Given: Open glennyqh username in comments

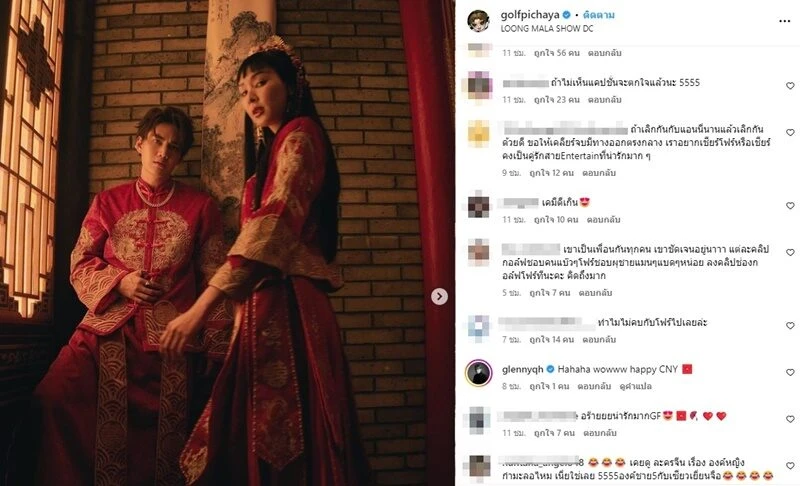Looking at the screenshot, I should tap(522, 369).
